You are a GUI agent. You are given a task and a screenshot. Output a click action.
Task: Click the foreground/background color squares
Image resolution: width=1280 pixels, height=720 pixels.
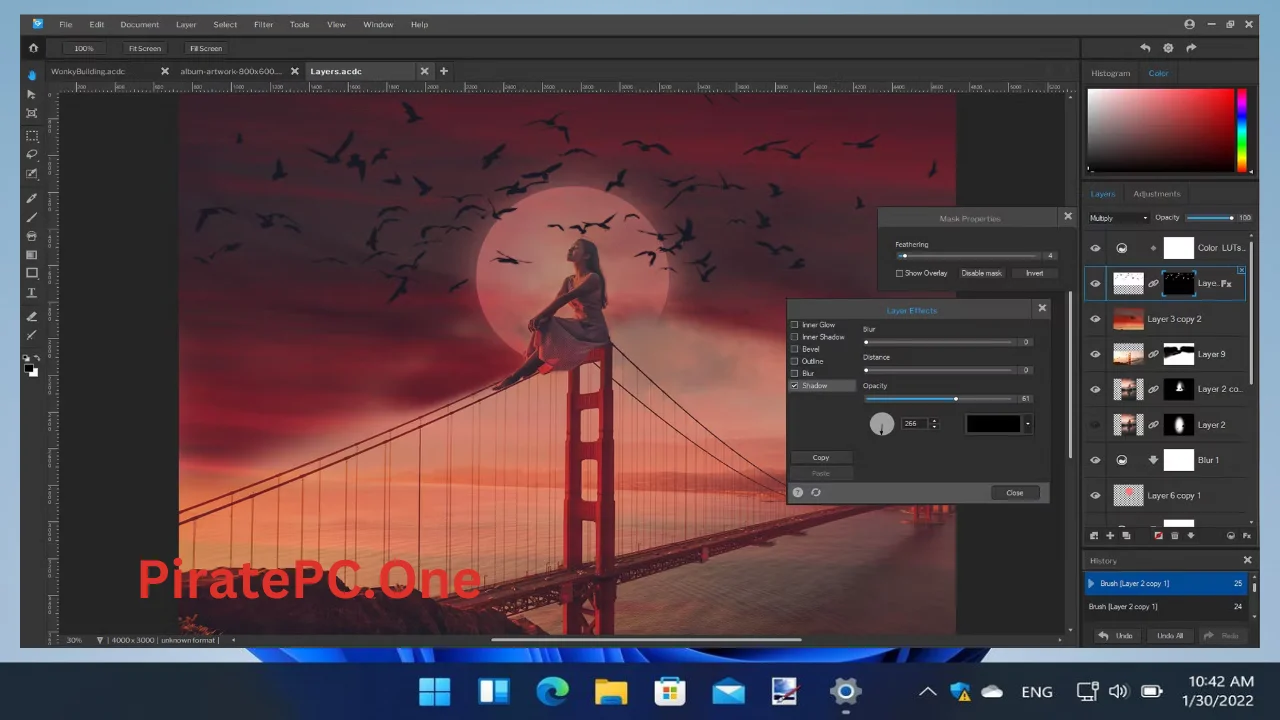[x=32, y=370]
